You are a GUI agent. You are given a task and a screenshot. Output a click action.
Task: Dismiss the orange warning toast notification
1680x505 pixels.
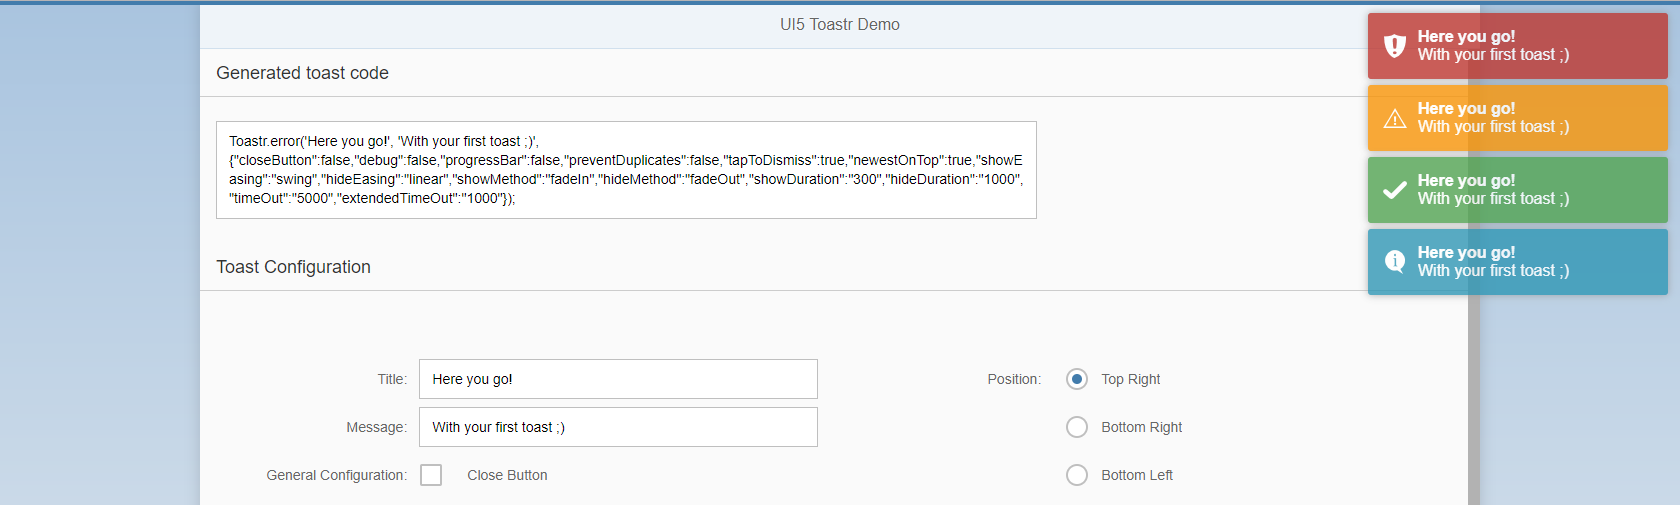(x=1517, y=118)
